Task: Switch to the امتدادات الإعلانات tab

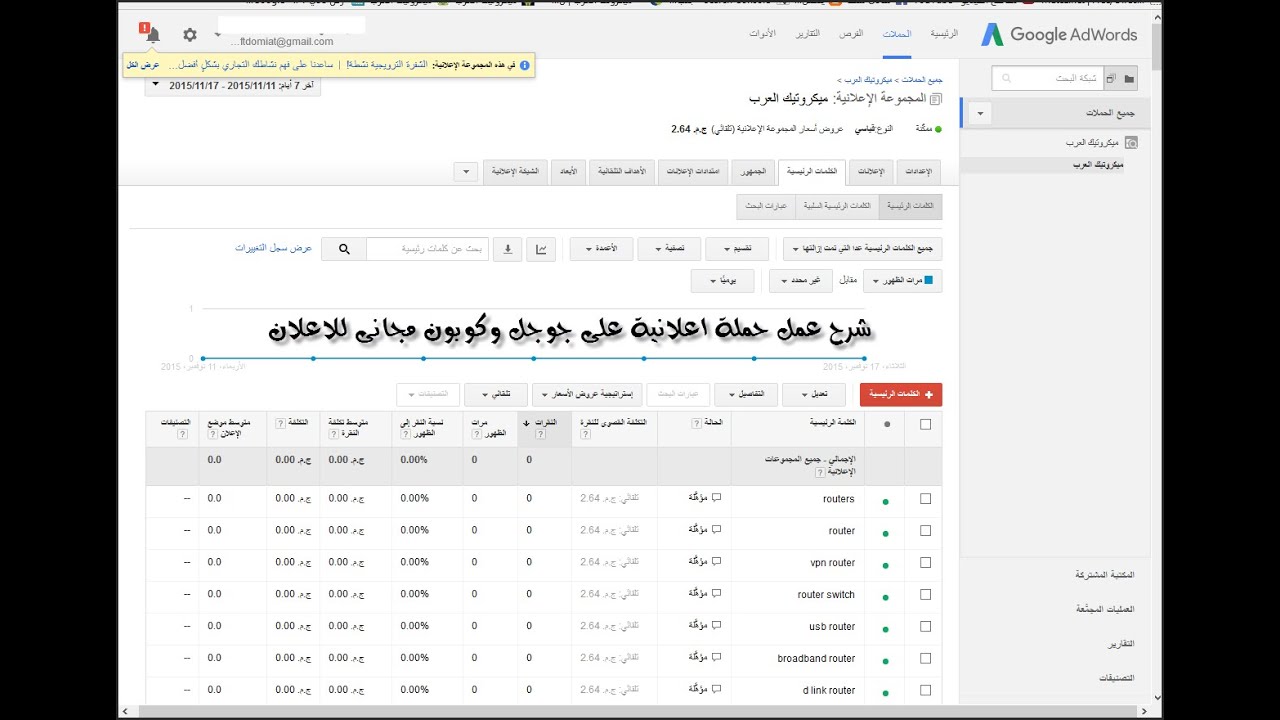Action: (x=694, y=172)
